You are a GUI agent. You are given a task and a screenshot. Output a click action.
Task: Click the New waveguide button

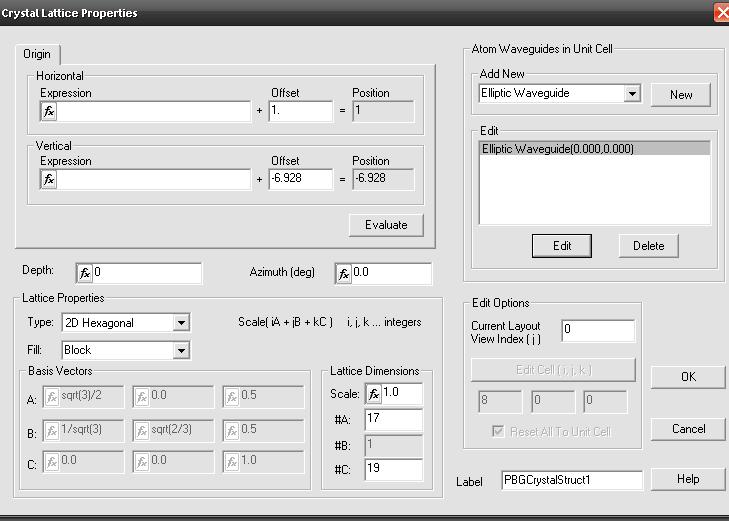[681, 95]
